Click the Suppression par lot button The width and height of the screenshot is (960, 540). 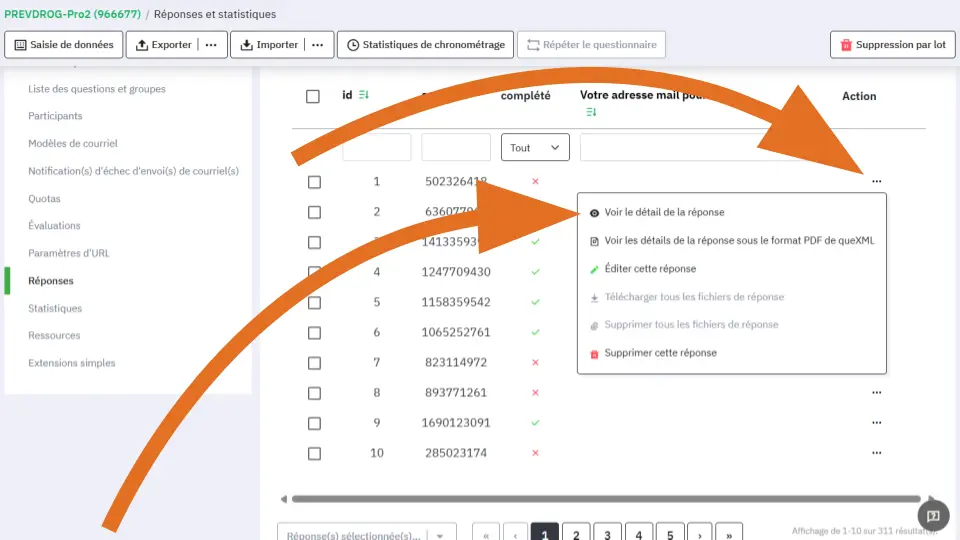[892, 45]
